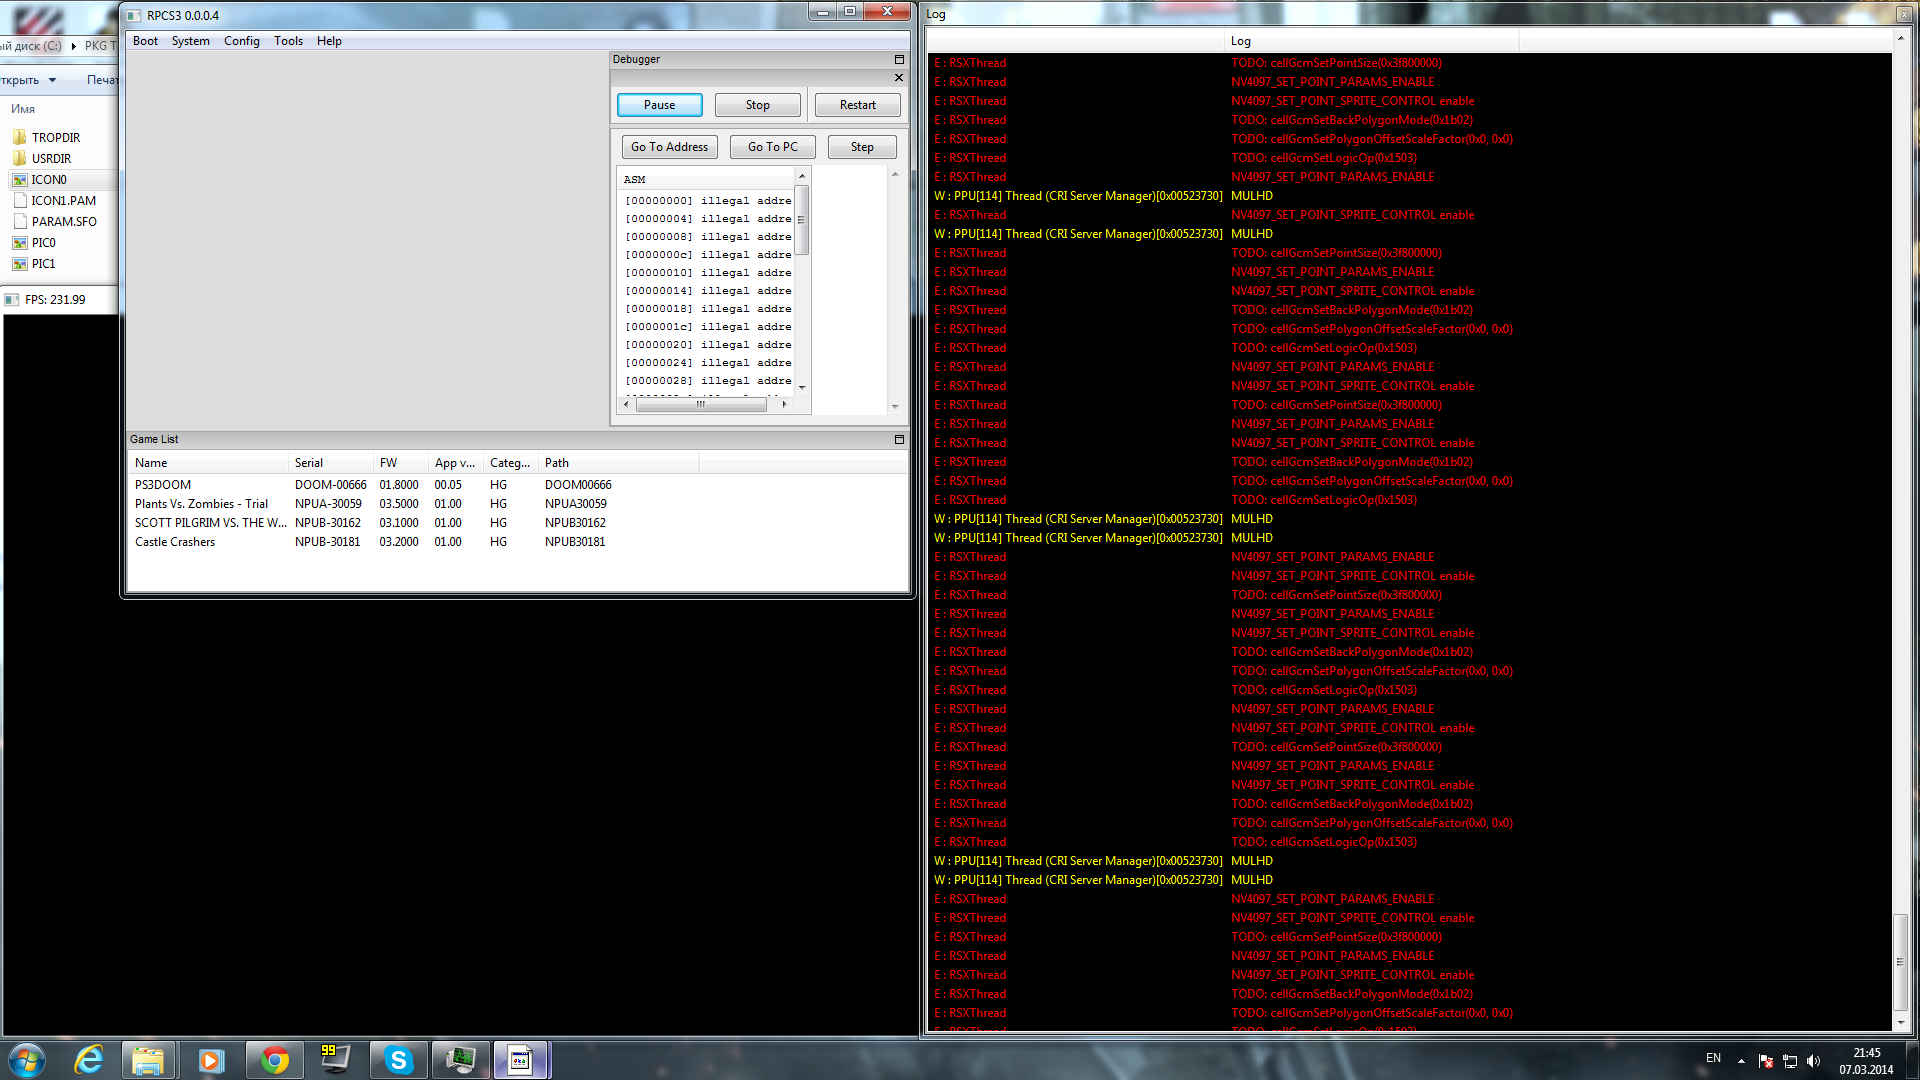Open Skype from the taskbar
Viewport: 1920px width, 1080px height.
tap(398, 1060)
